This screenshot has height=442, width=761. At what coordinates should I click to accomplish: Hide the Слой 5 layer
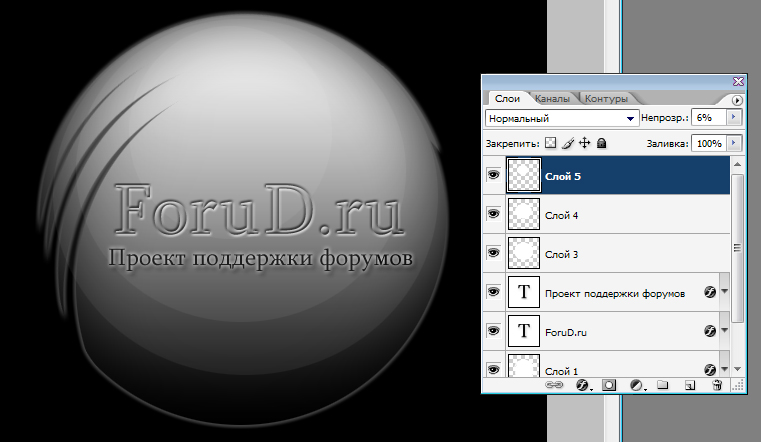pos(492,175)
